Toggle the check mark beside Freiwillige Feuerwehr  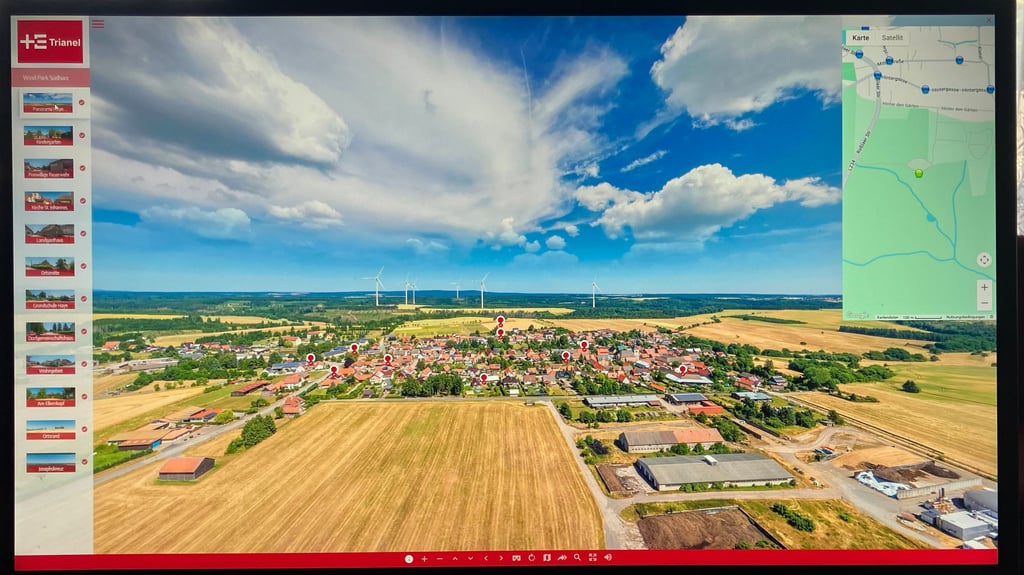[82, 168]
